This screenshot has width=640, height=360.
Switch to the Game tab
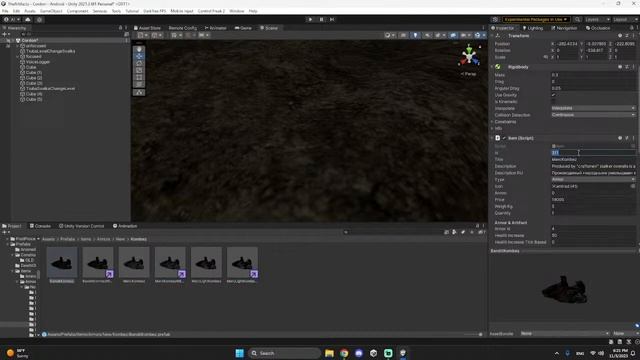(x=243, y=28)
